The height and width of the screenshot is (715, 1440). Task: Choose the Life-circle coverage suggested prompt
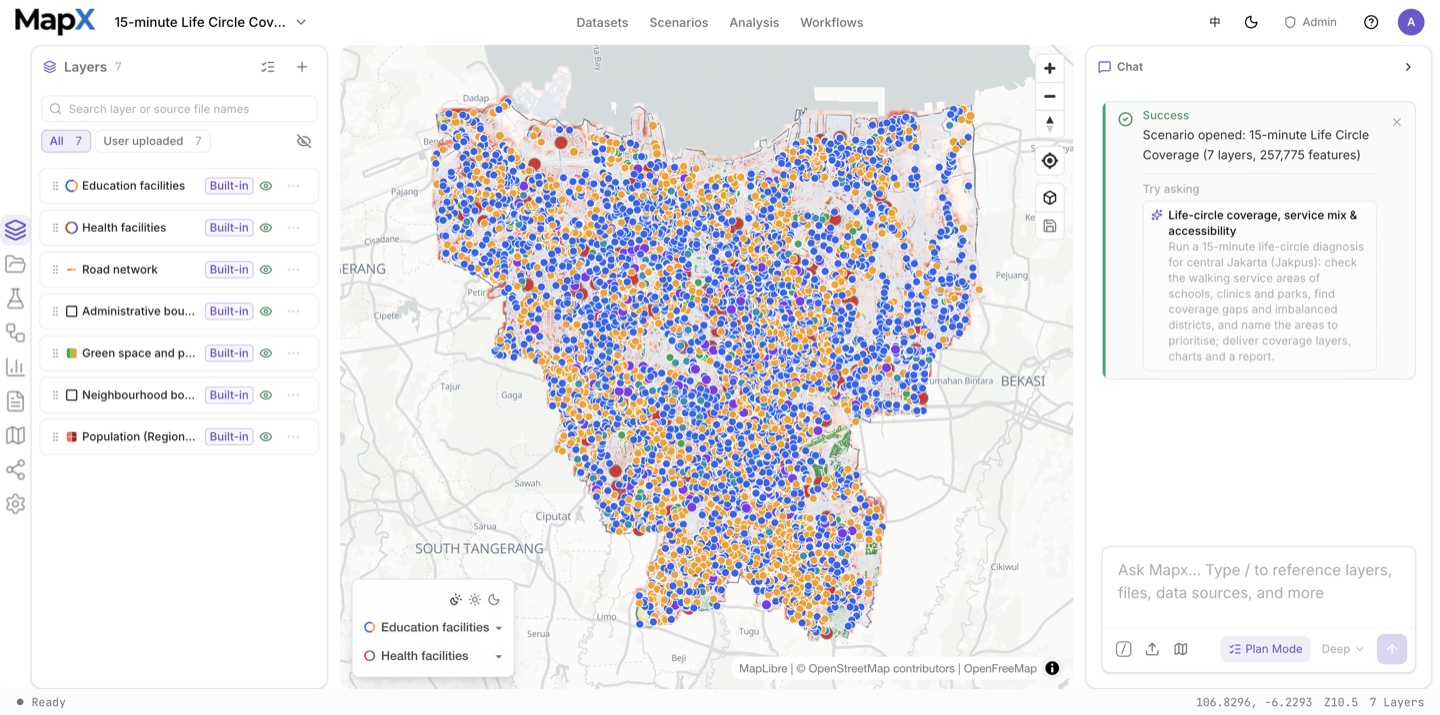(1260, 286)
